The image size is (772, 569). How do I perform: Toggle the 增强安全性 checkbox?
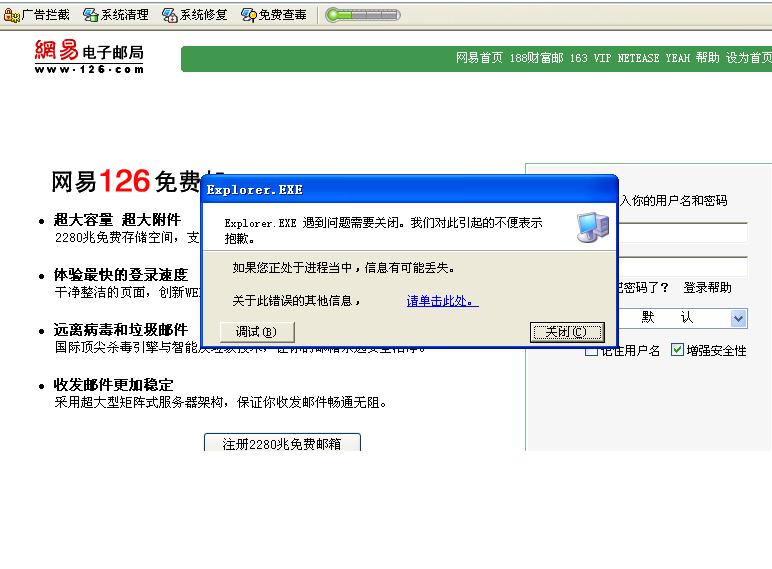pos(677,350)
